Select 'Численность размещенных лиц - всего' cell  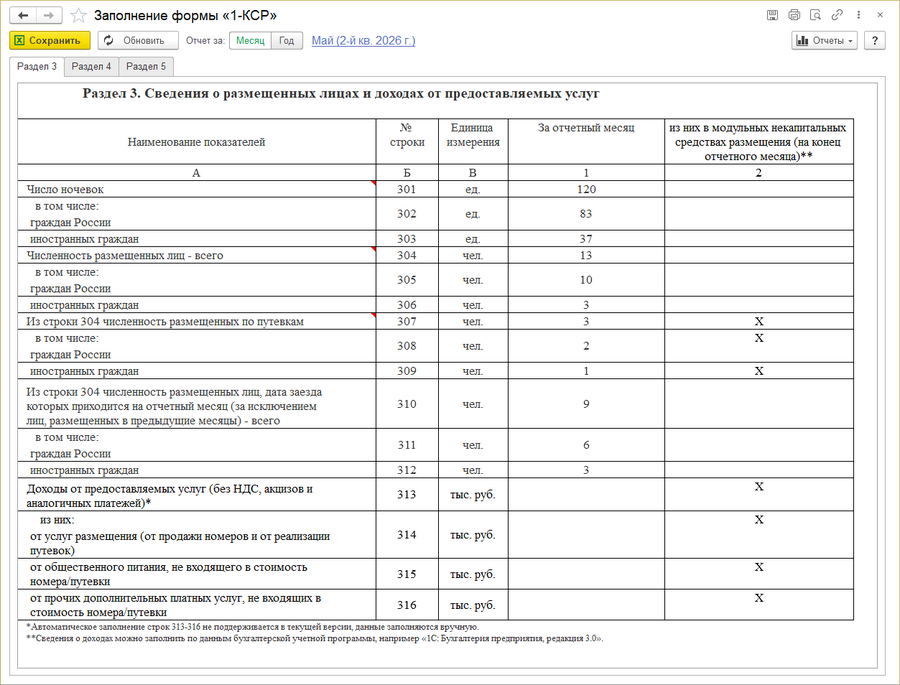[197, 255]
